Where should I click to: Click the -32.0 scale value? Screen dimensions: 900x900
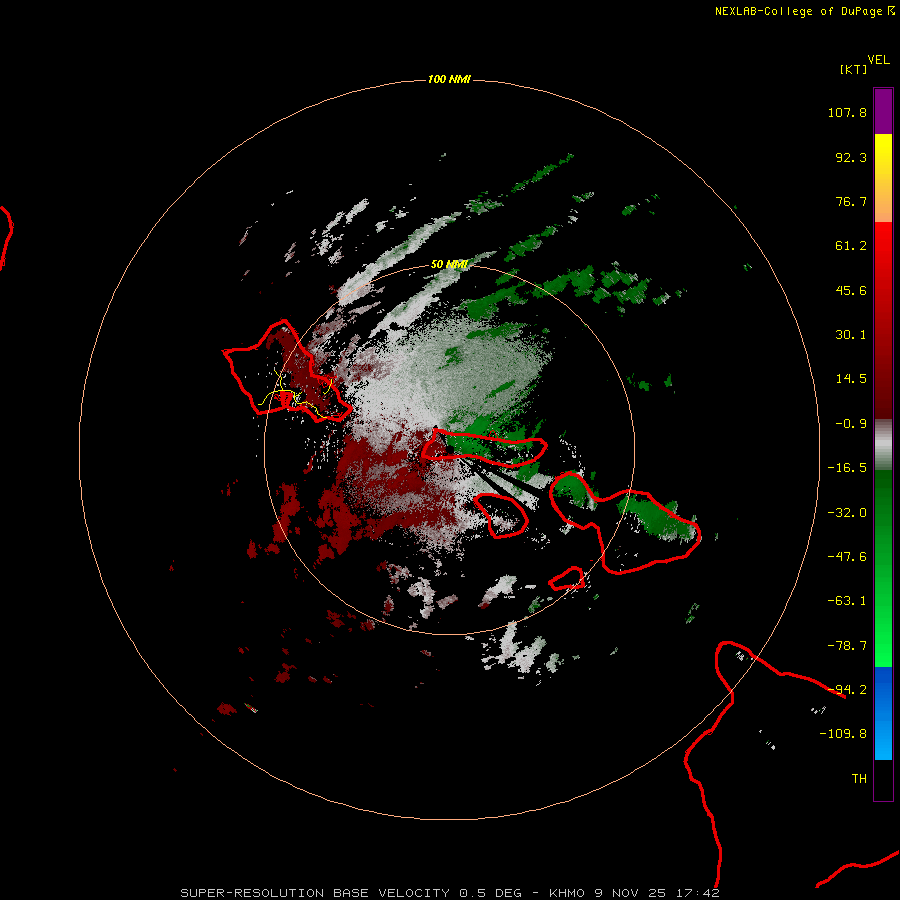pyautogui.click(x=847, y=513)
